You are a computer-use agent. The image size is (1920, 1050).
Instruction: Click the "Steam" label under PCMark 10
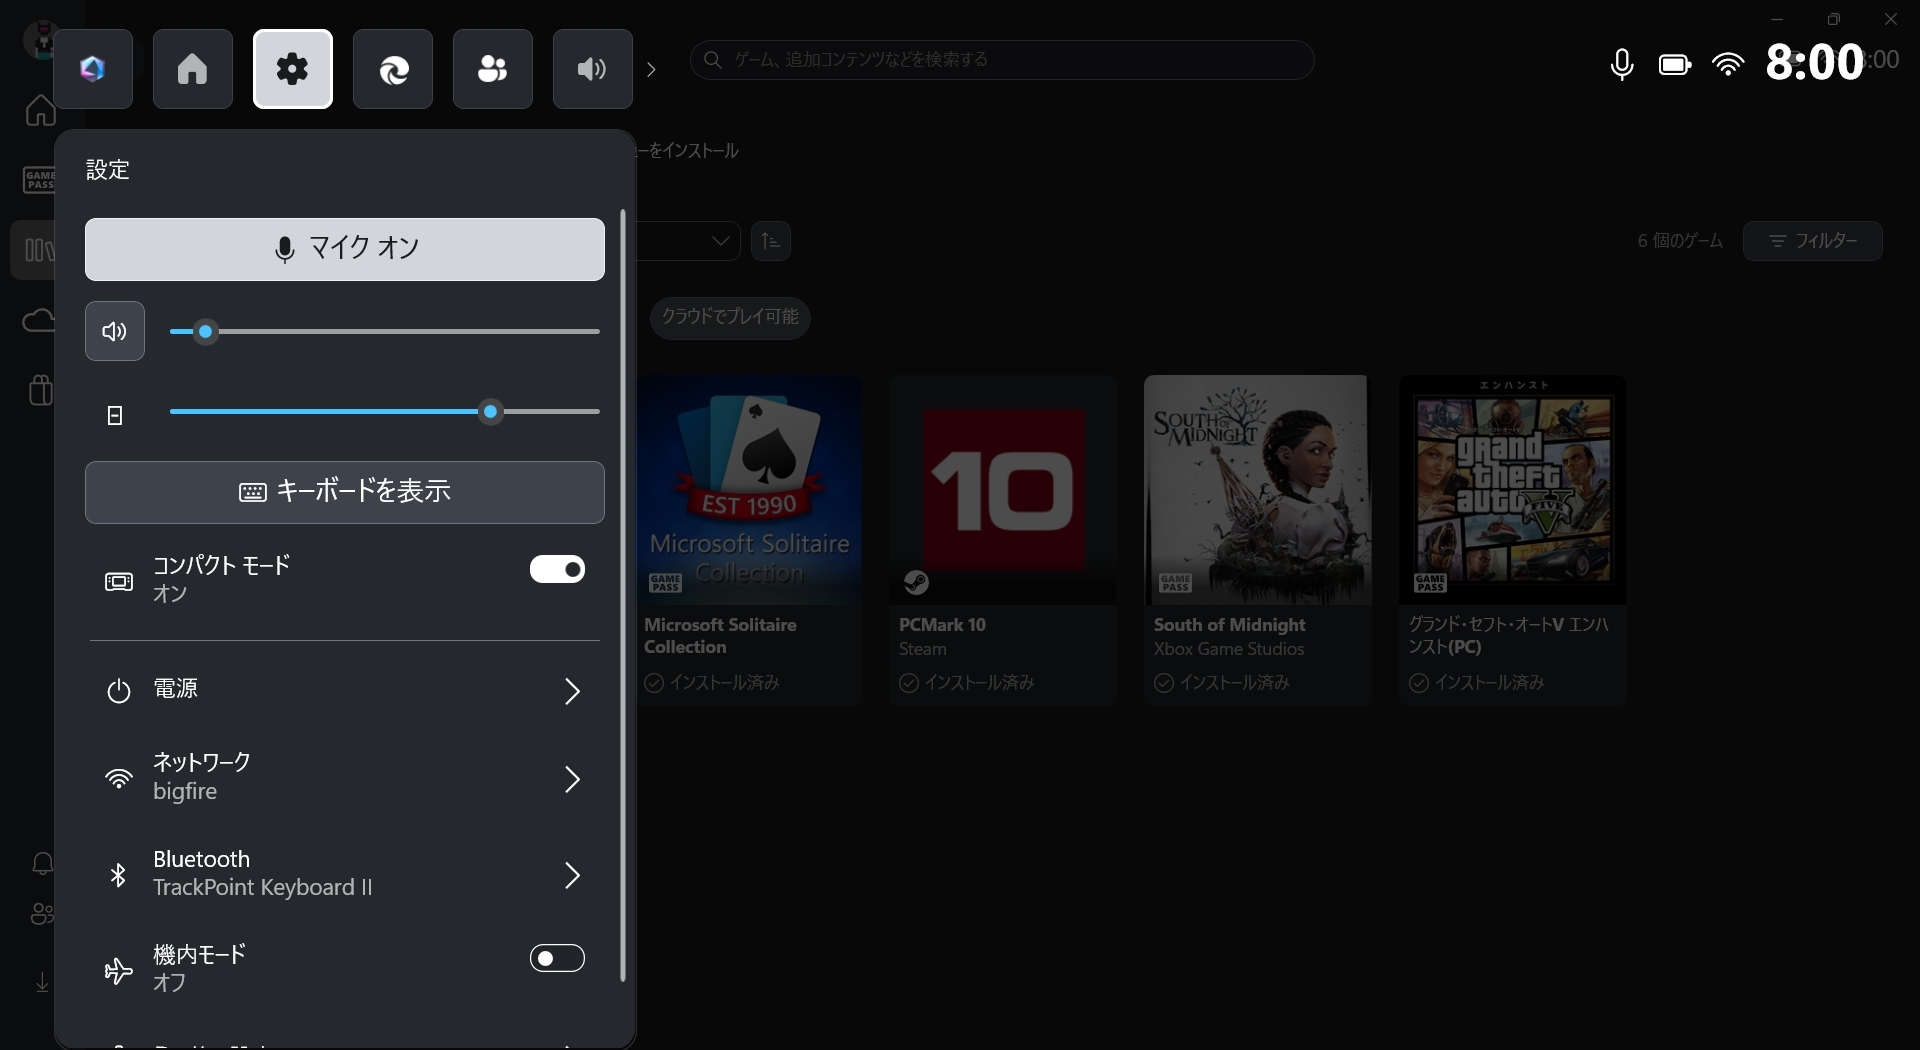coord(922,649)
